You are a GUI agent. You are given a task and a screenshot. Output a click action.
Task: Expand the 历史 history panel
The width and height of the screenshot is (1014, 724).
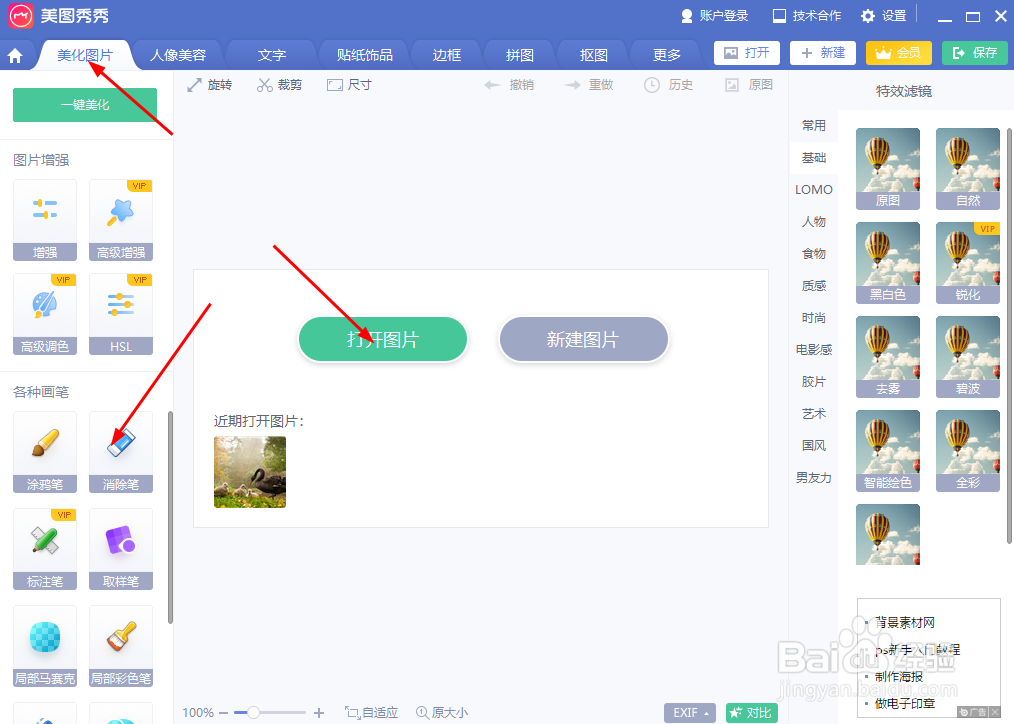[x=668, y=84]
